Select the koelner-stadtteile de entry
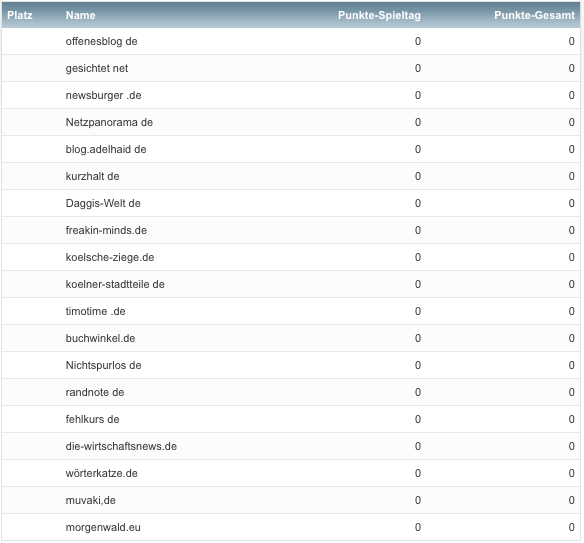 coord(115,285)
